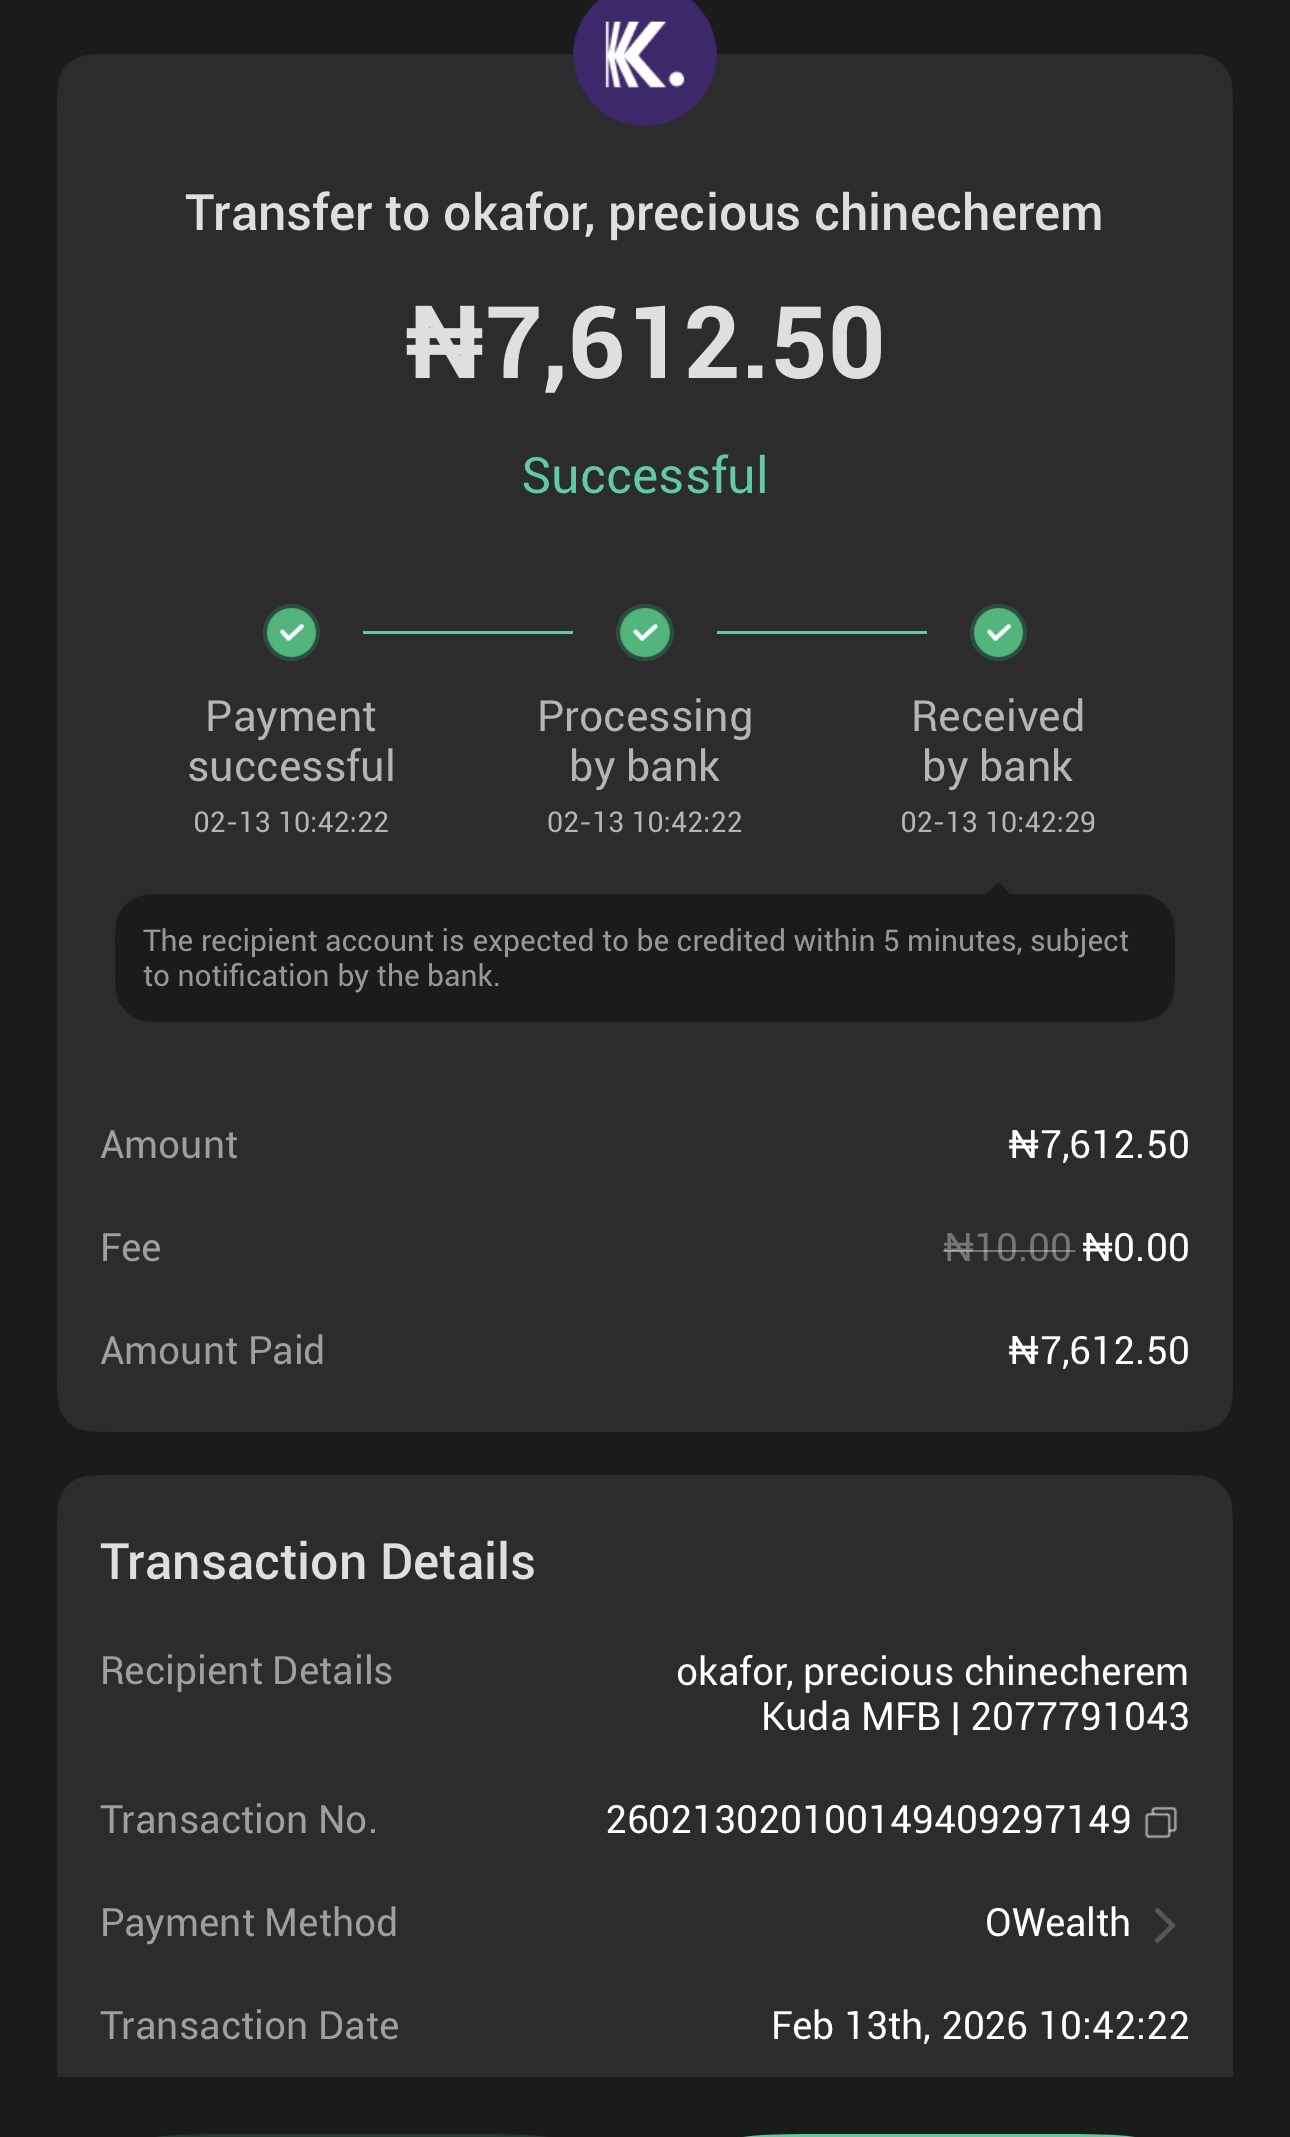1290x2137 pixels.
Task: Click the Received by bank green checkmark
Action: click(998, 632)
